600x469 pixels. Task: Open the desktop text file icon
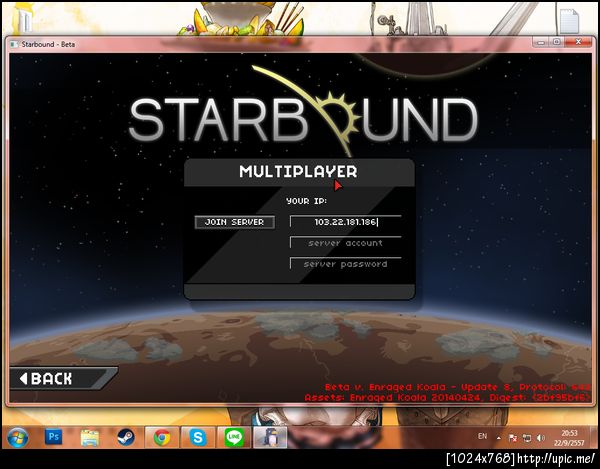569,21
